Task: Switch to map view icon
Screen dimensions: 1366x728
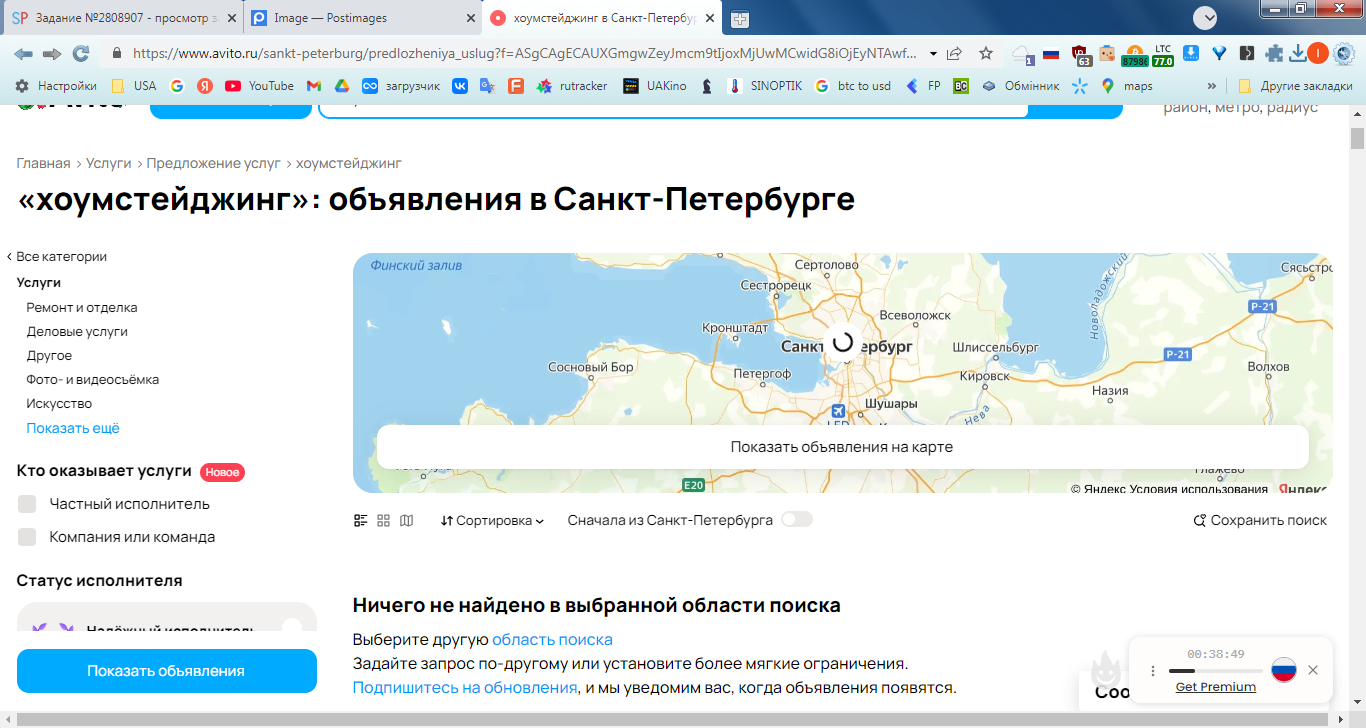Action: coord(406,521)
